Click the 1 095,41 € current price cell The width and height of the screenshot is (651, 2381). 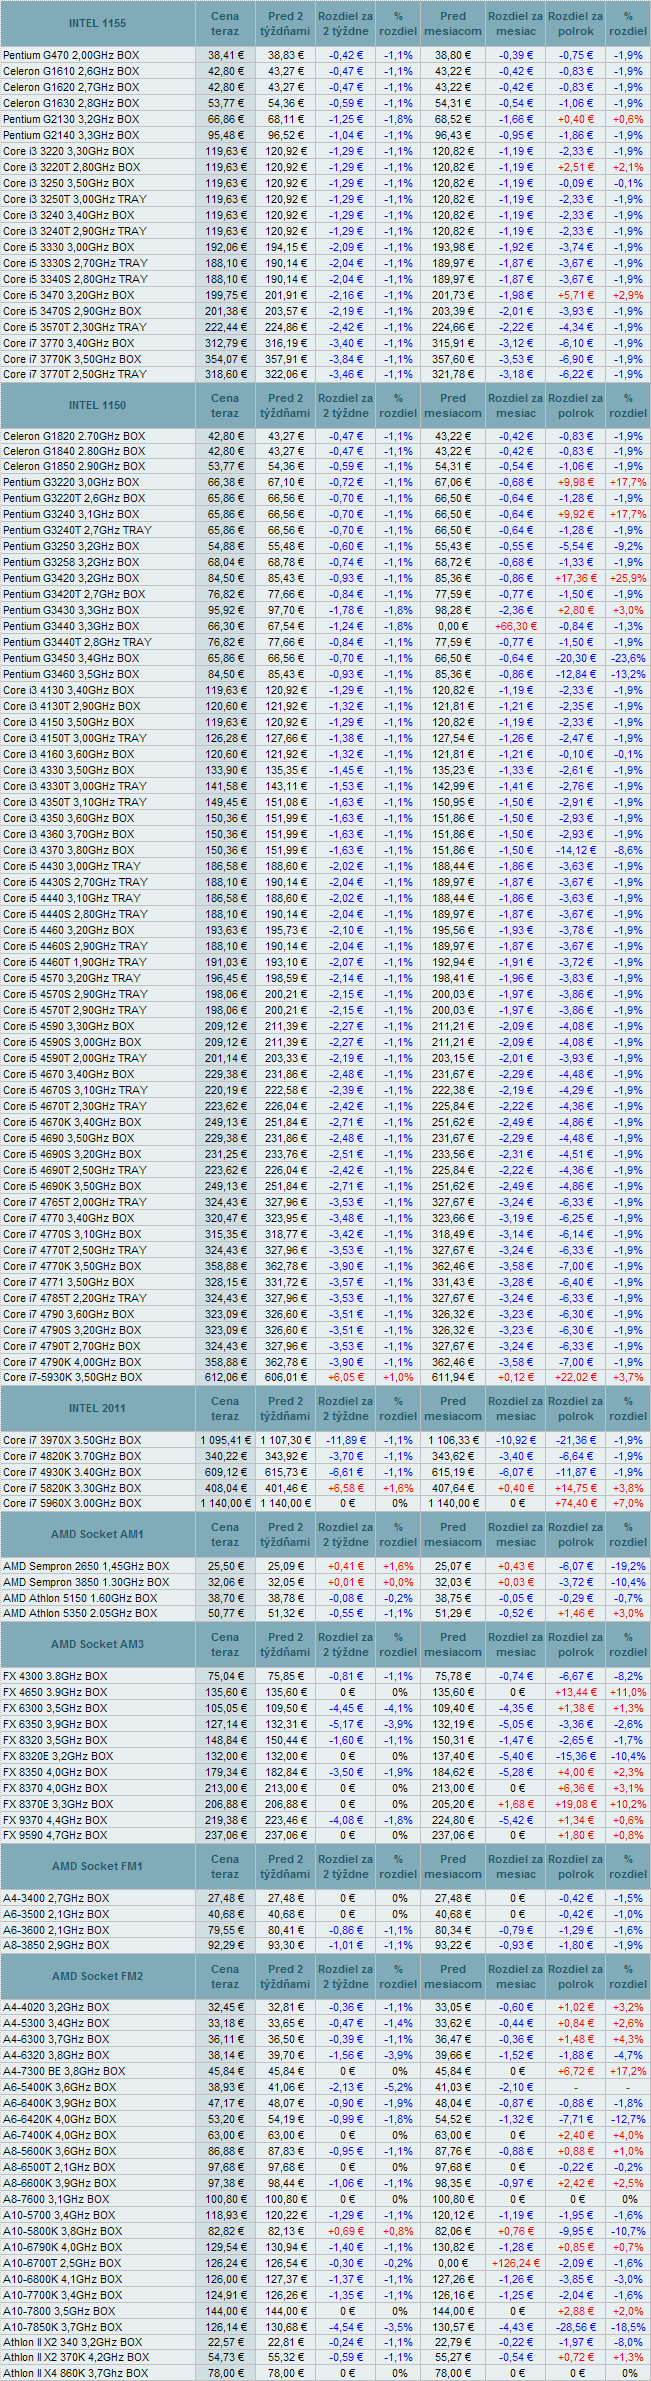coord(225,1440)
